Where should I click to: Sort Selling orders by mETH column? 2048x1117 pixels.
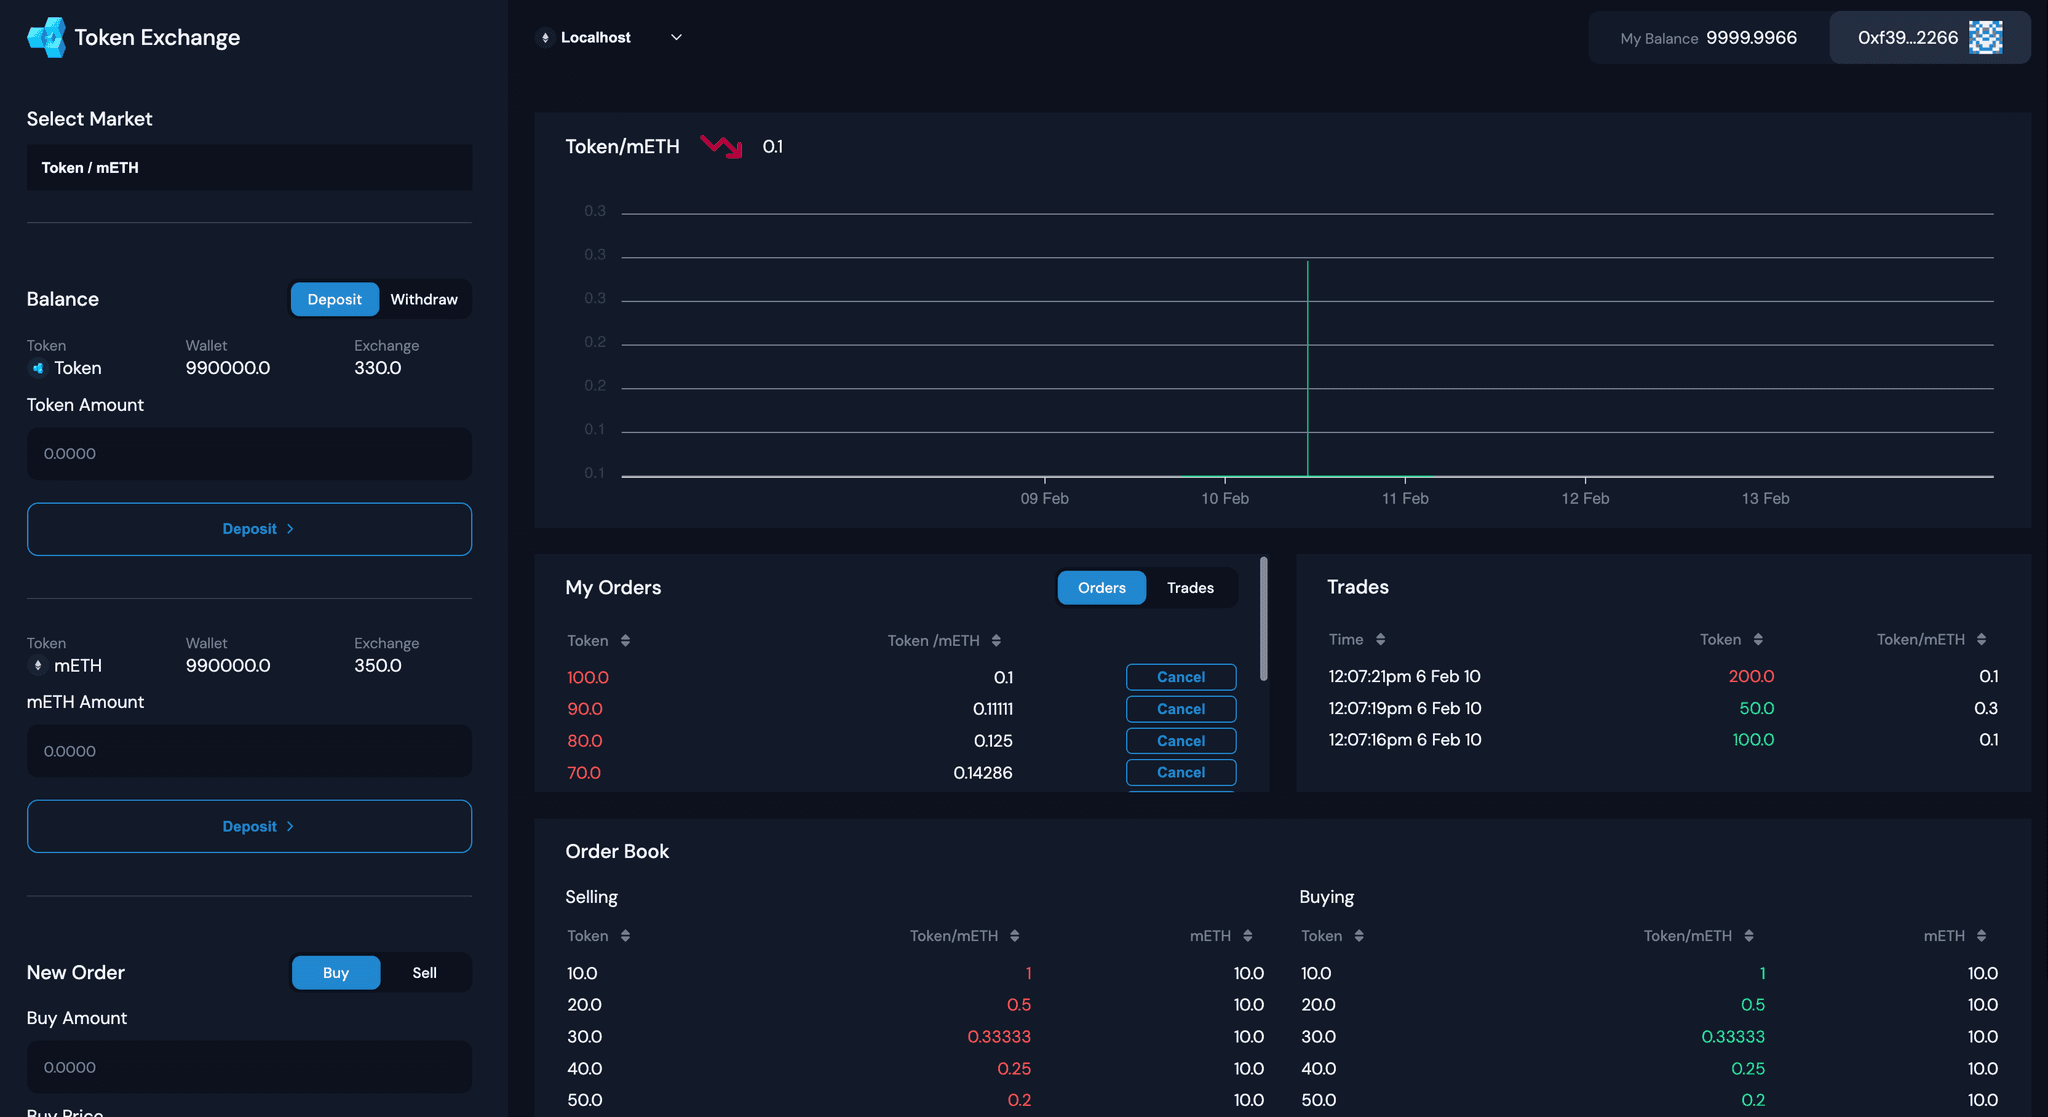point(1247,936)
